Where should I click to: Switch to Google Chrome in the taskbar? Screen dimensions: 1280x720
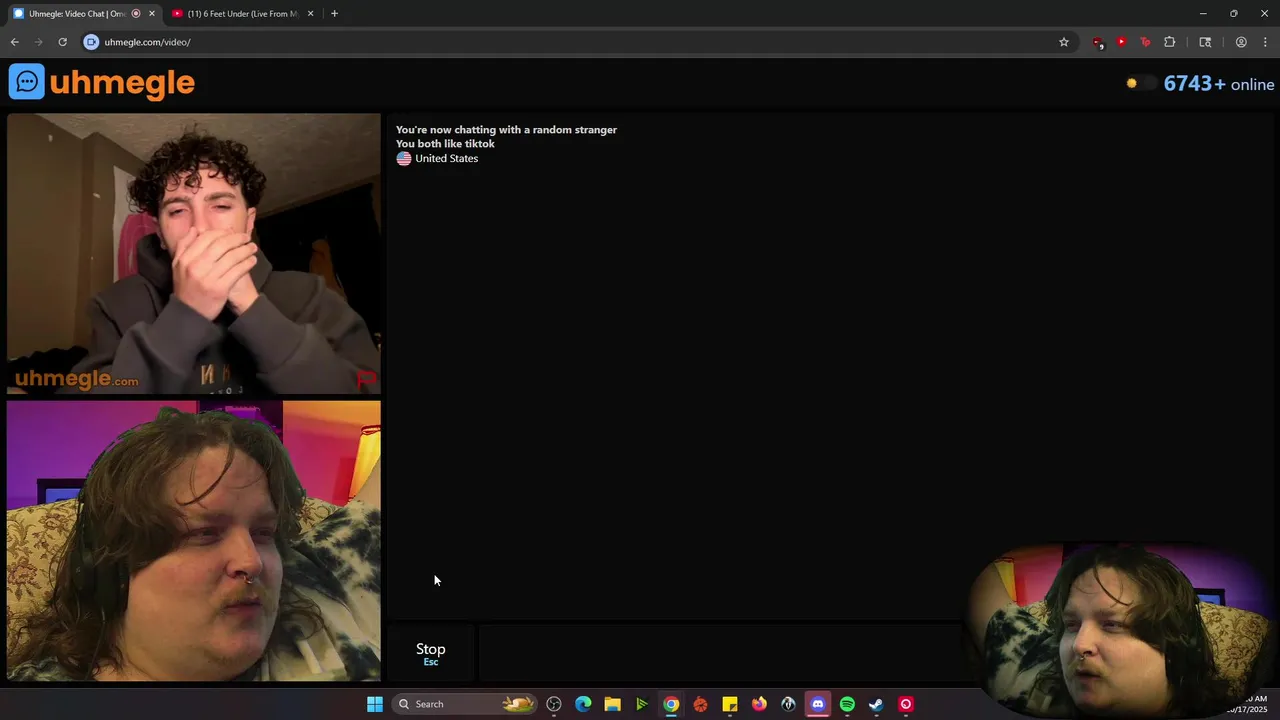671,704
